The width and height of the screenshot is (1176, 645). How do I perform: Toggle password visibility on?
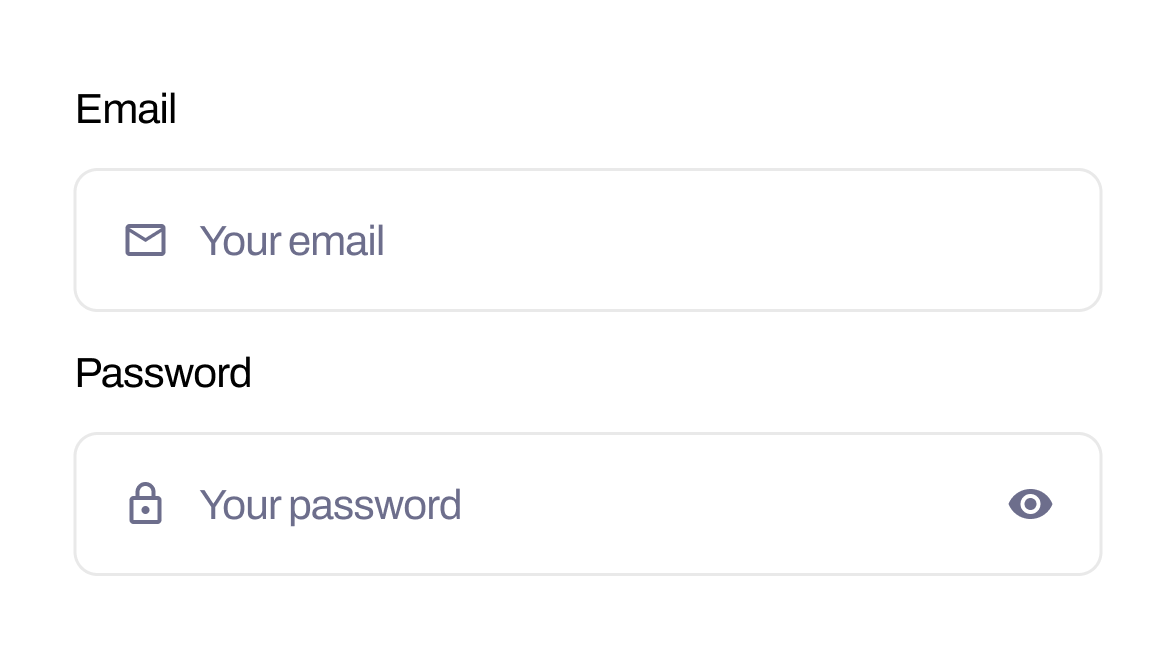1030,504
